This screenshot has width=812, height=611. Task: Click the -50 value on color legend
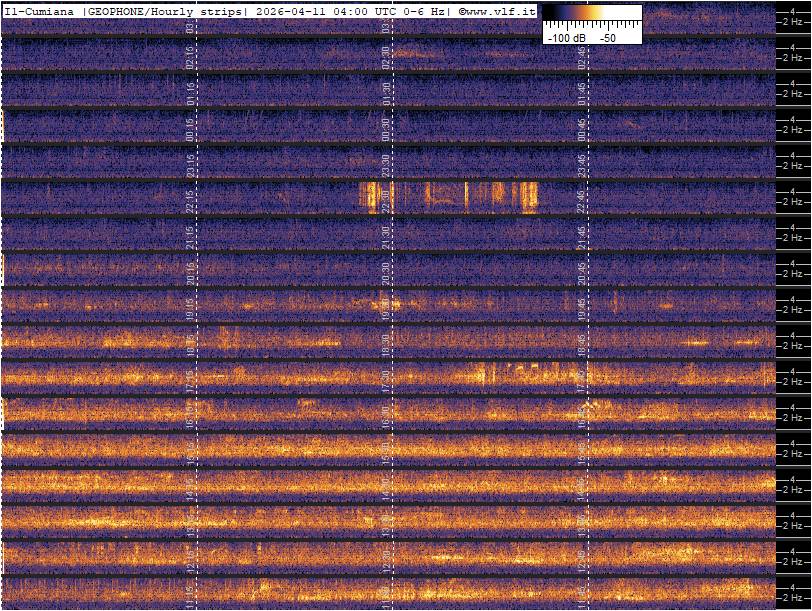pos(606,37)
